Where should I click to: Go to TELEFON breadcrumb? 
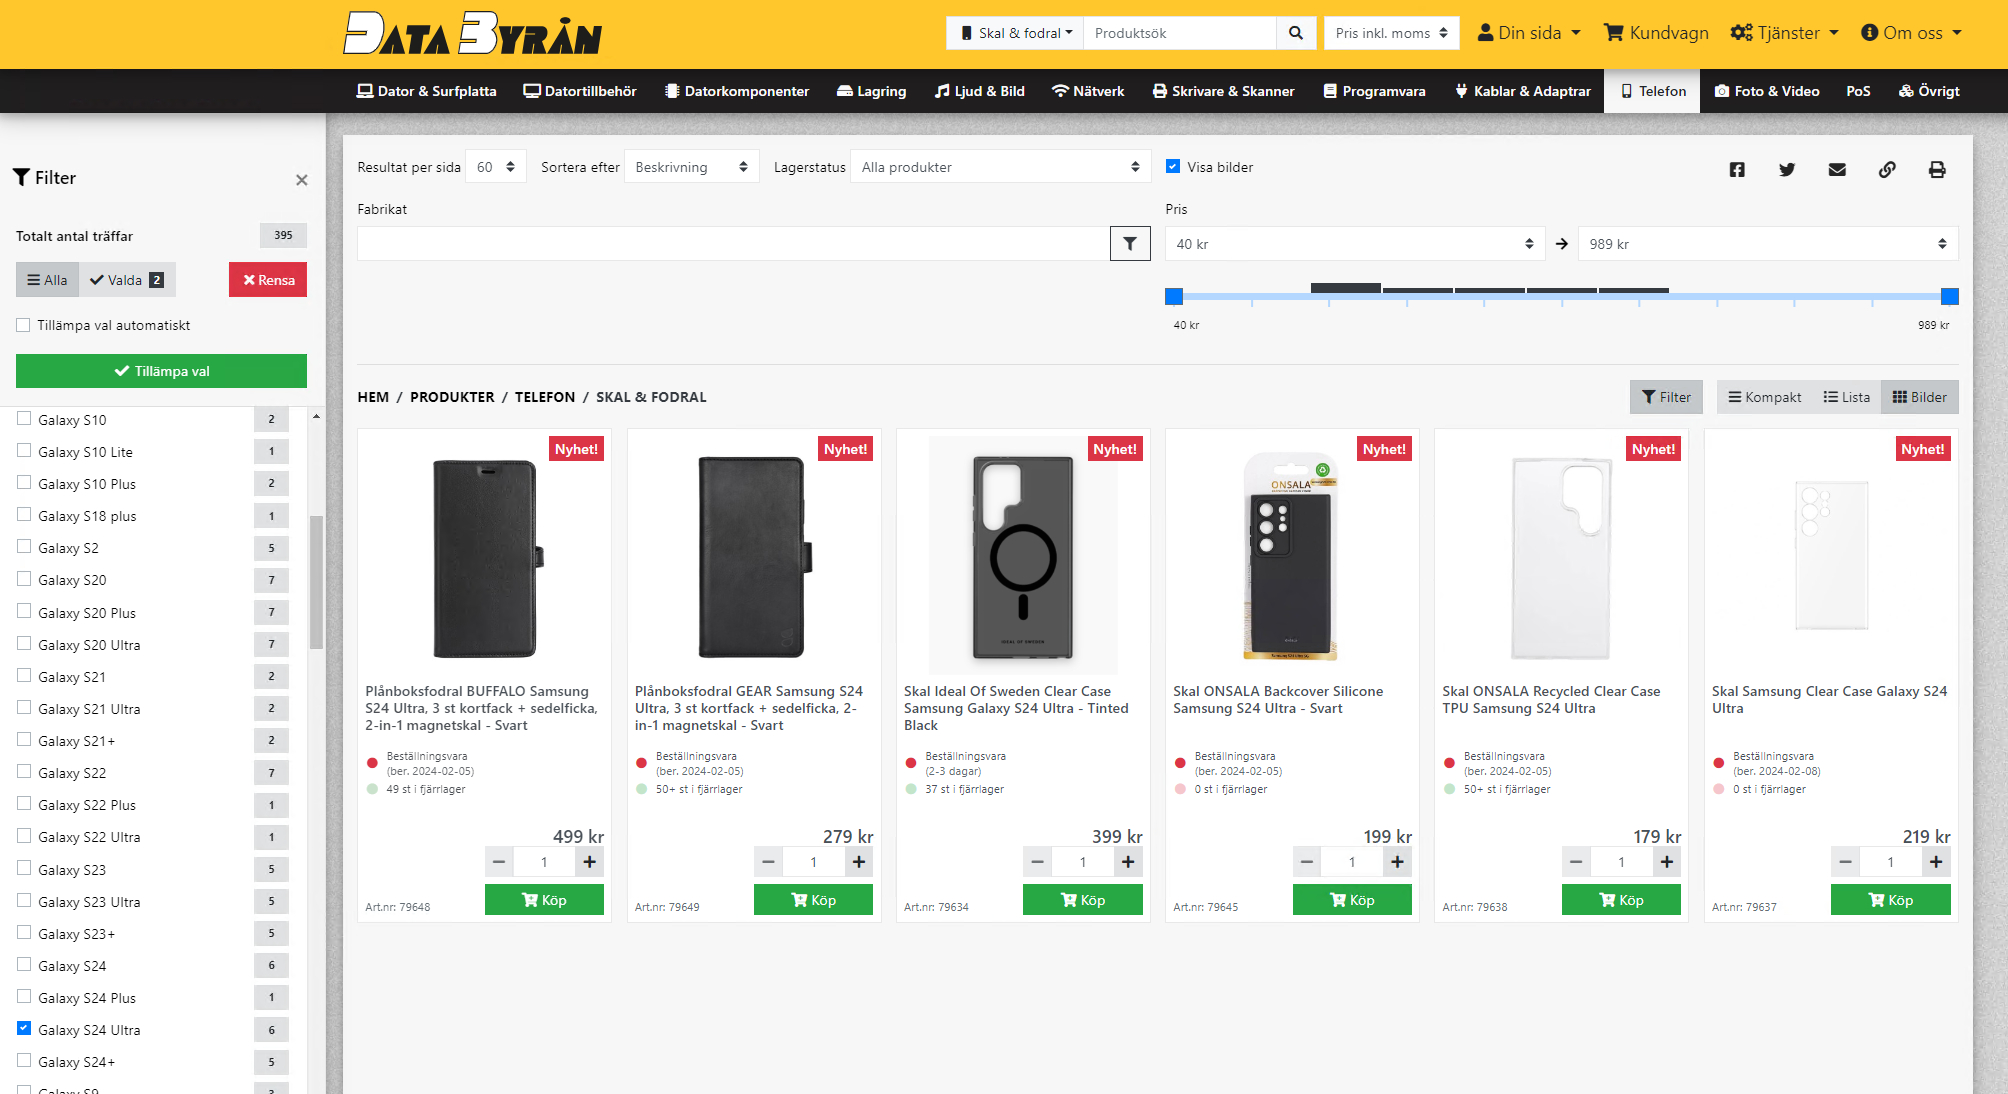(545, 397)
